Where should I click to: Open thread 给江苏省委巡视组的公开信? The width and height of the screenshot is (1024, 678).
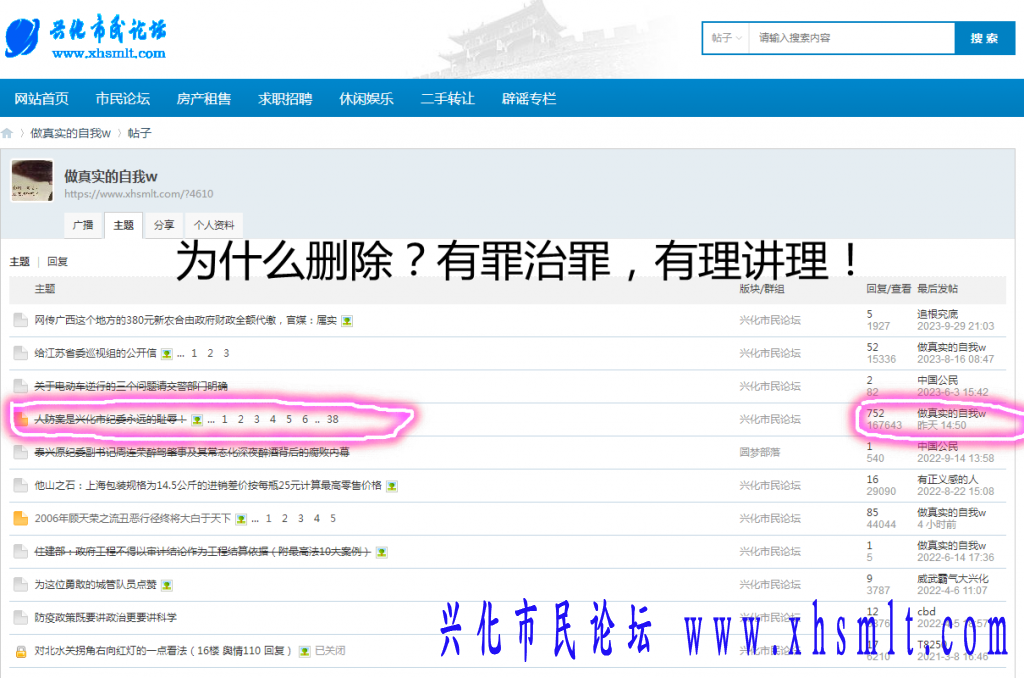point(95,353)
